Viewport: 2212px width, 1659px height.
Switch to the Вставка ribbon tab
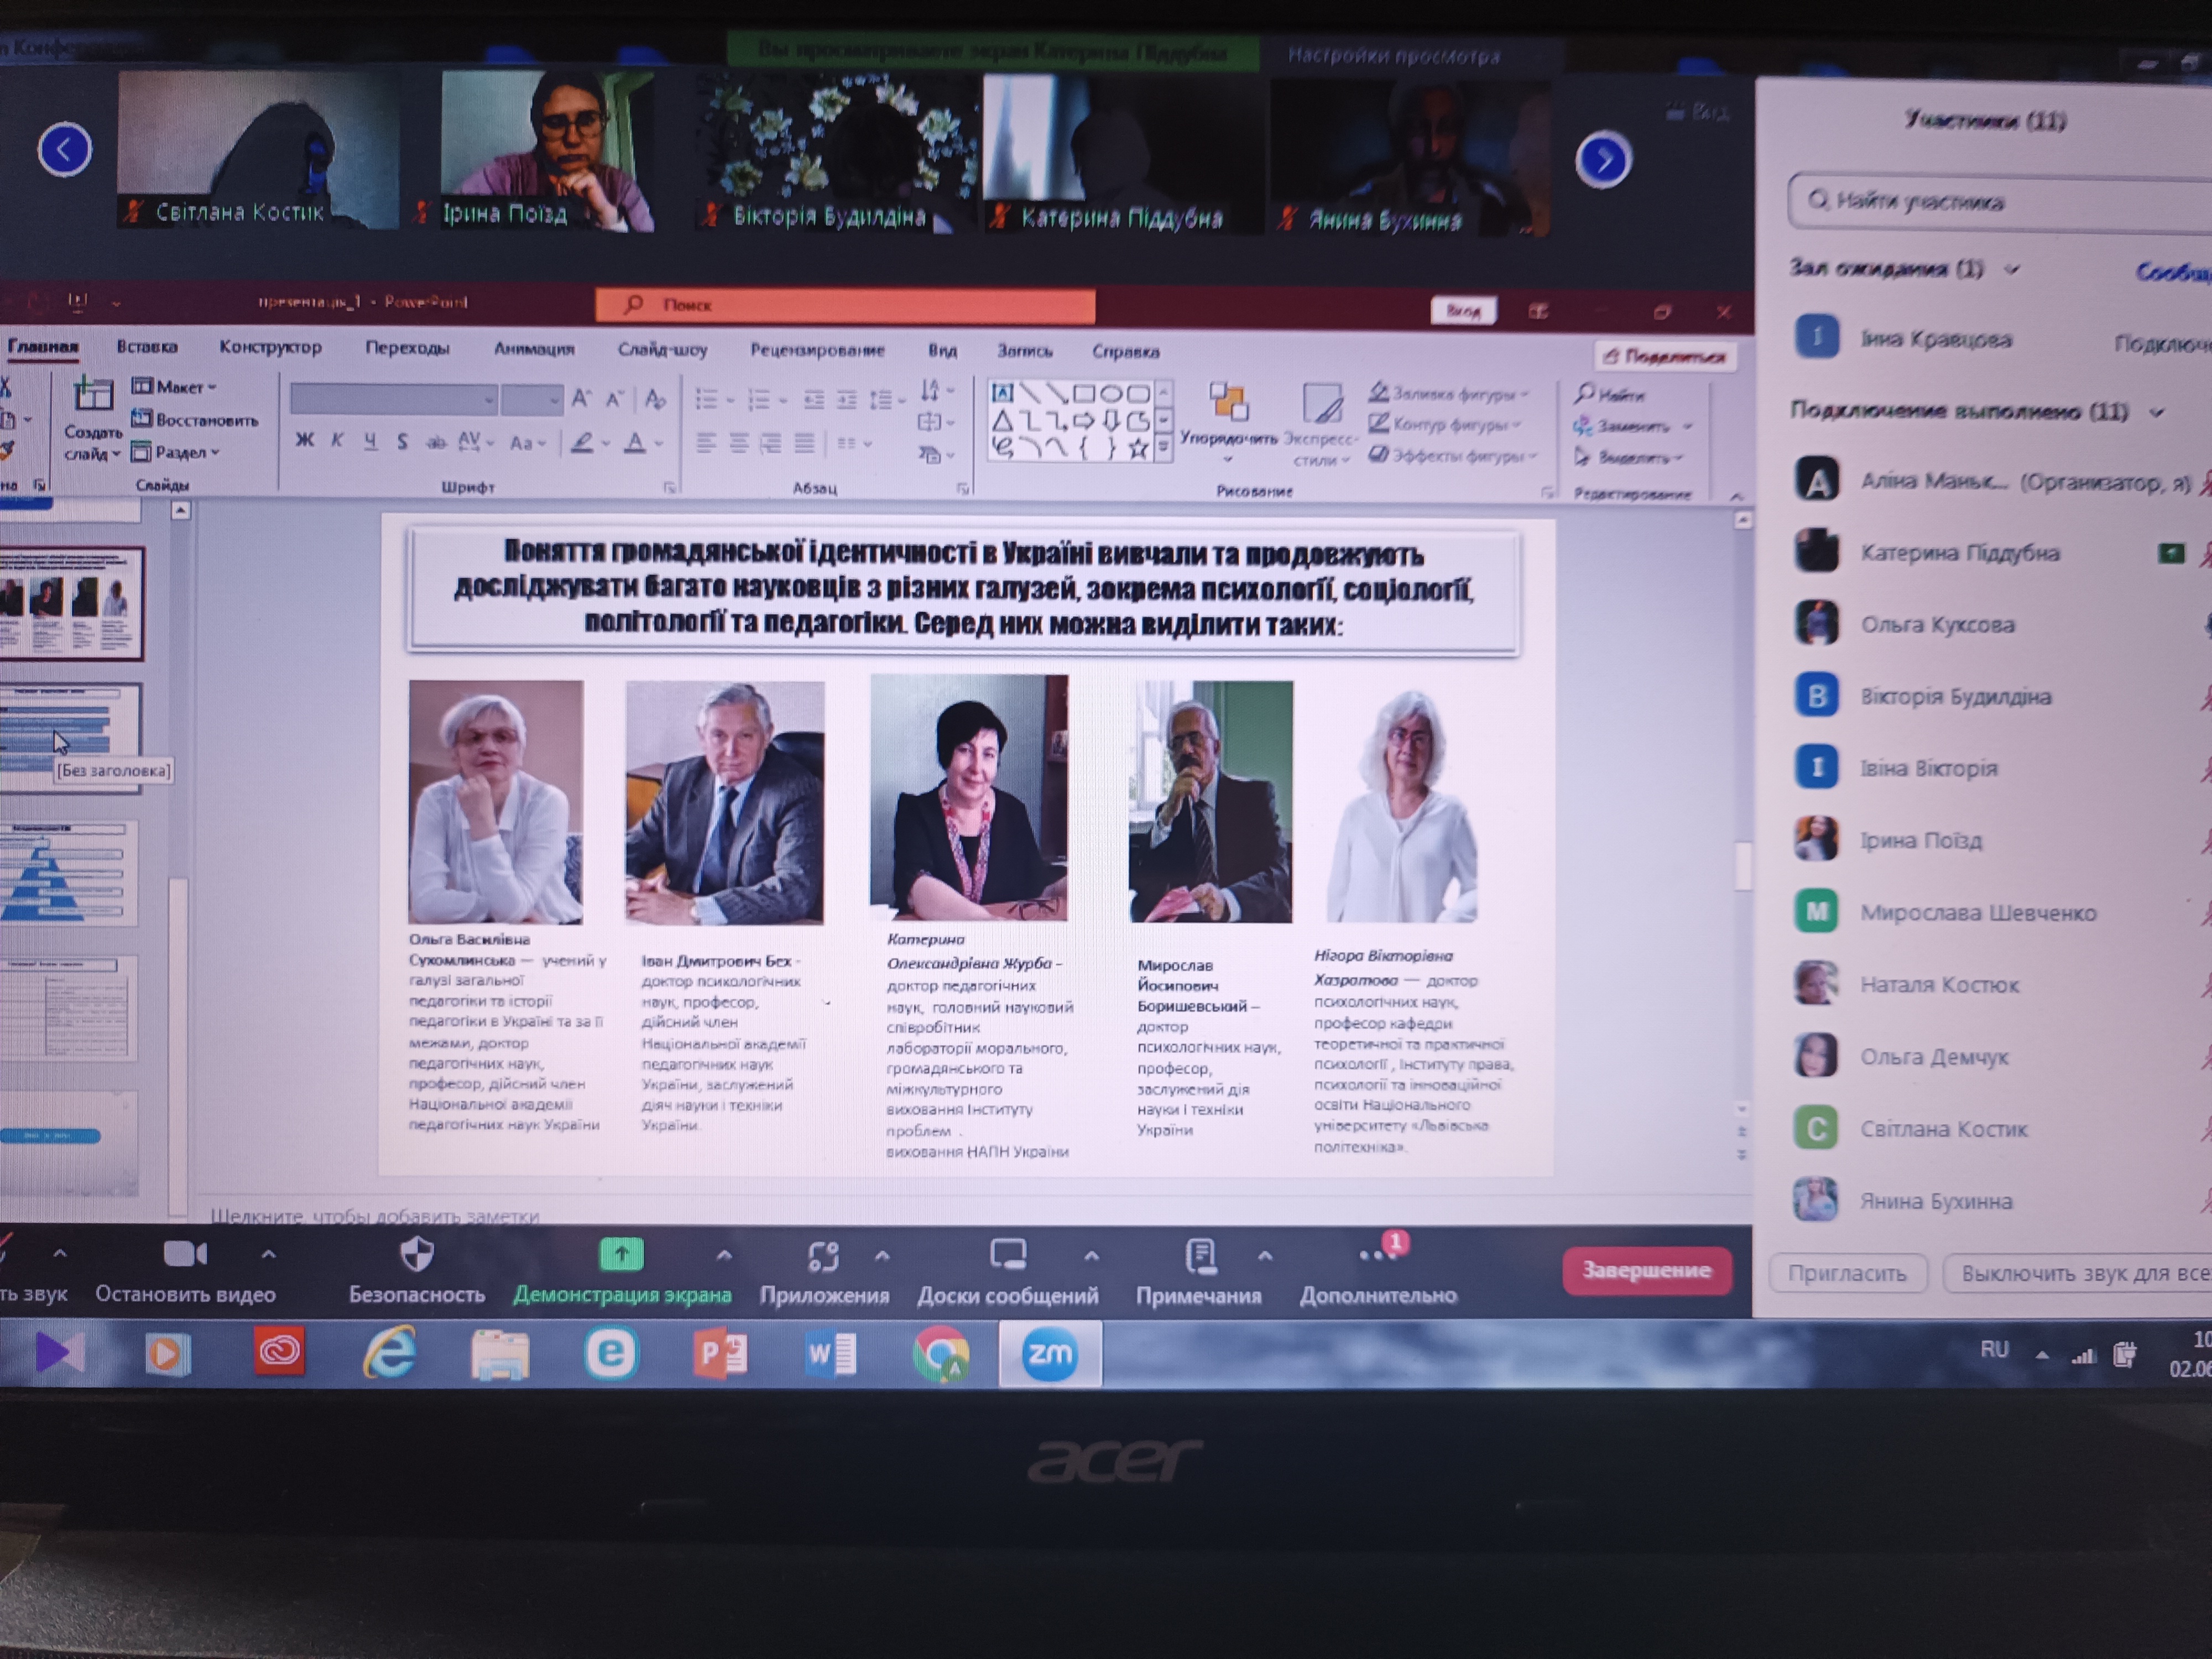point(146,347)
